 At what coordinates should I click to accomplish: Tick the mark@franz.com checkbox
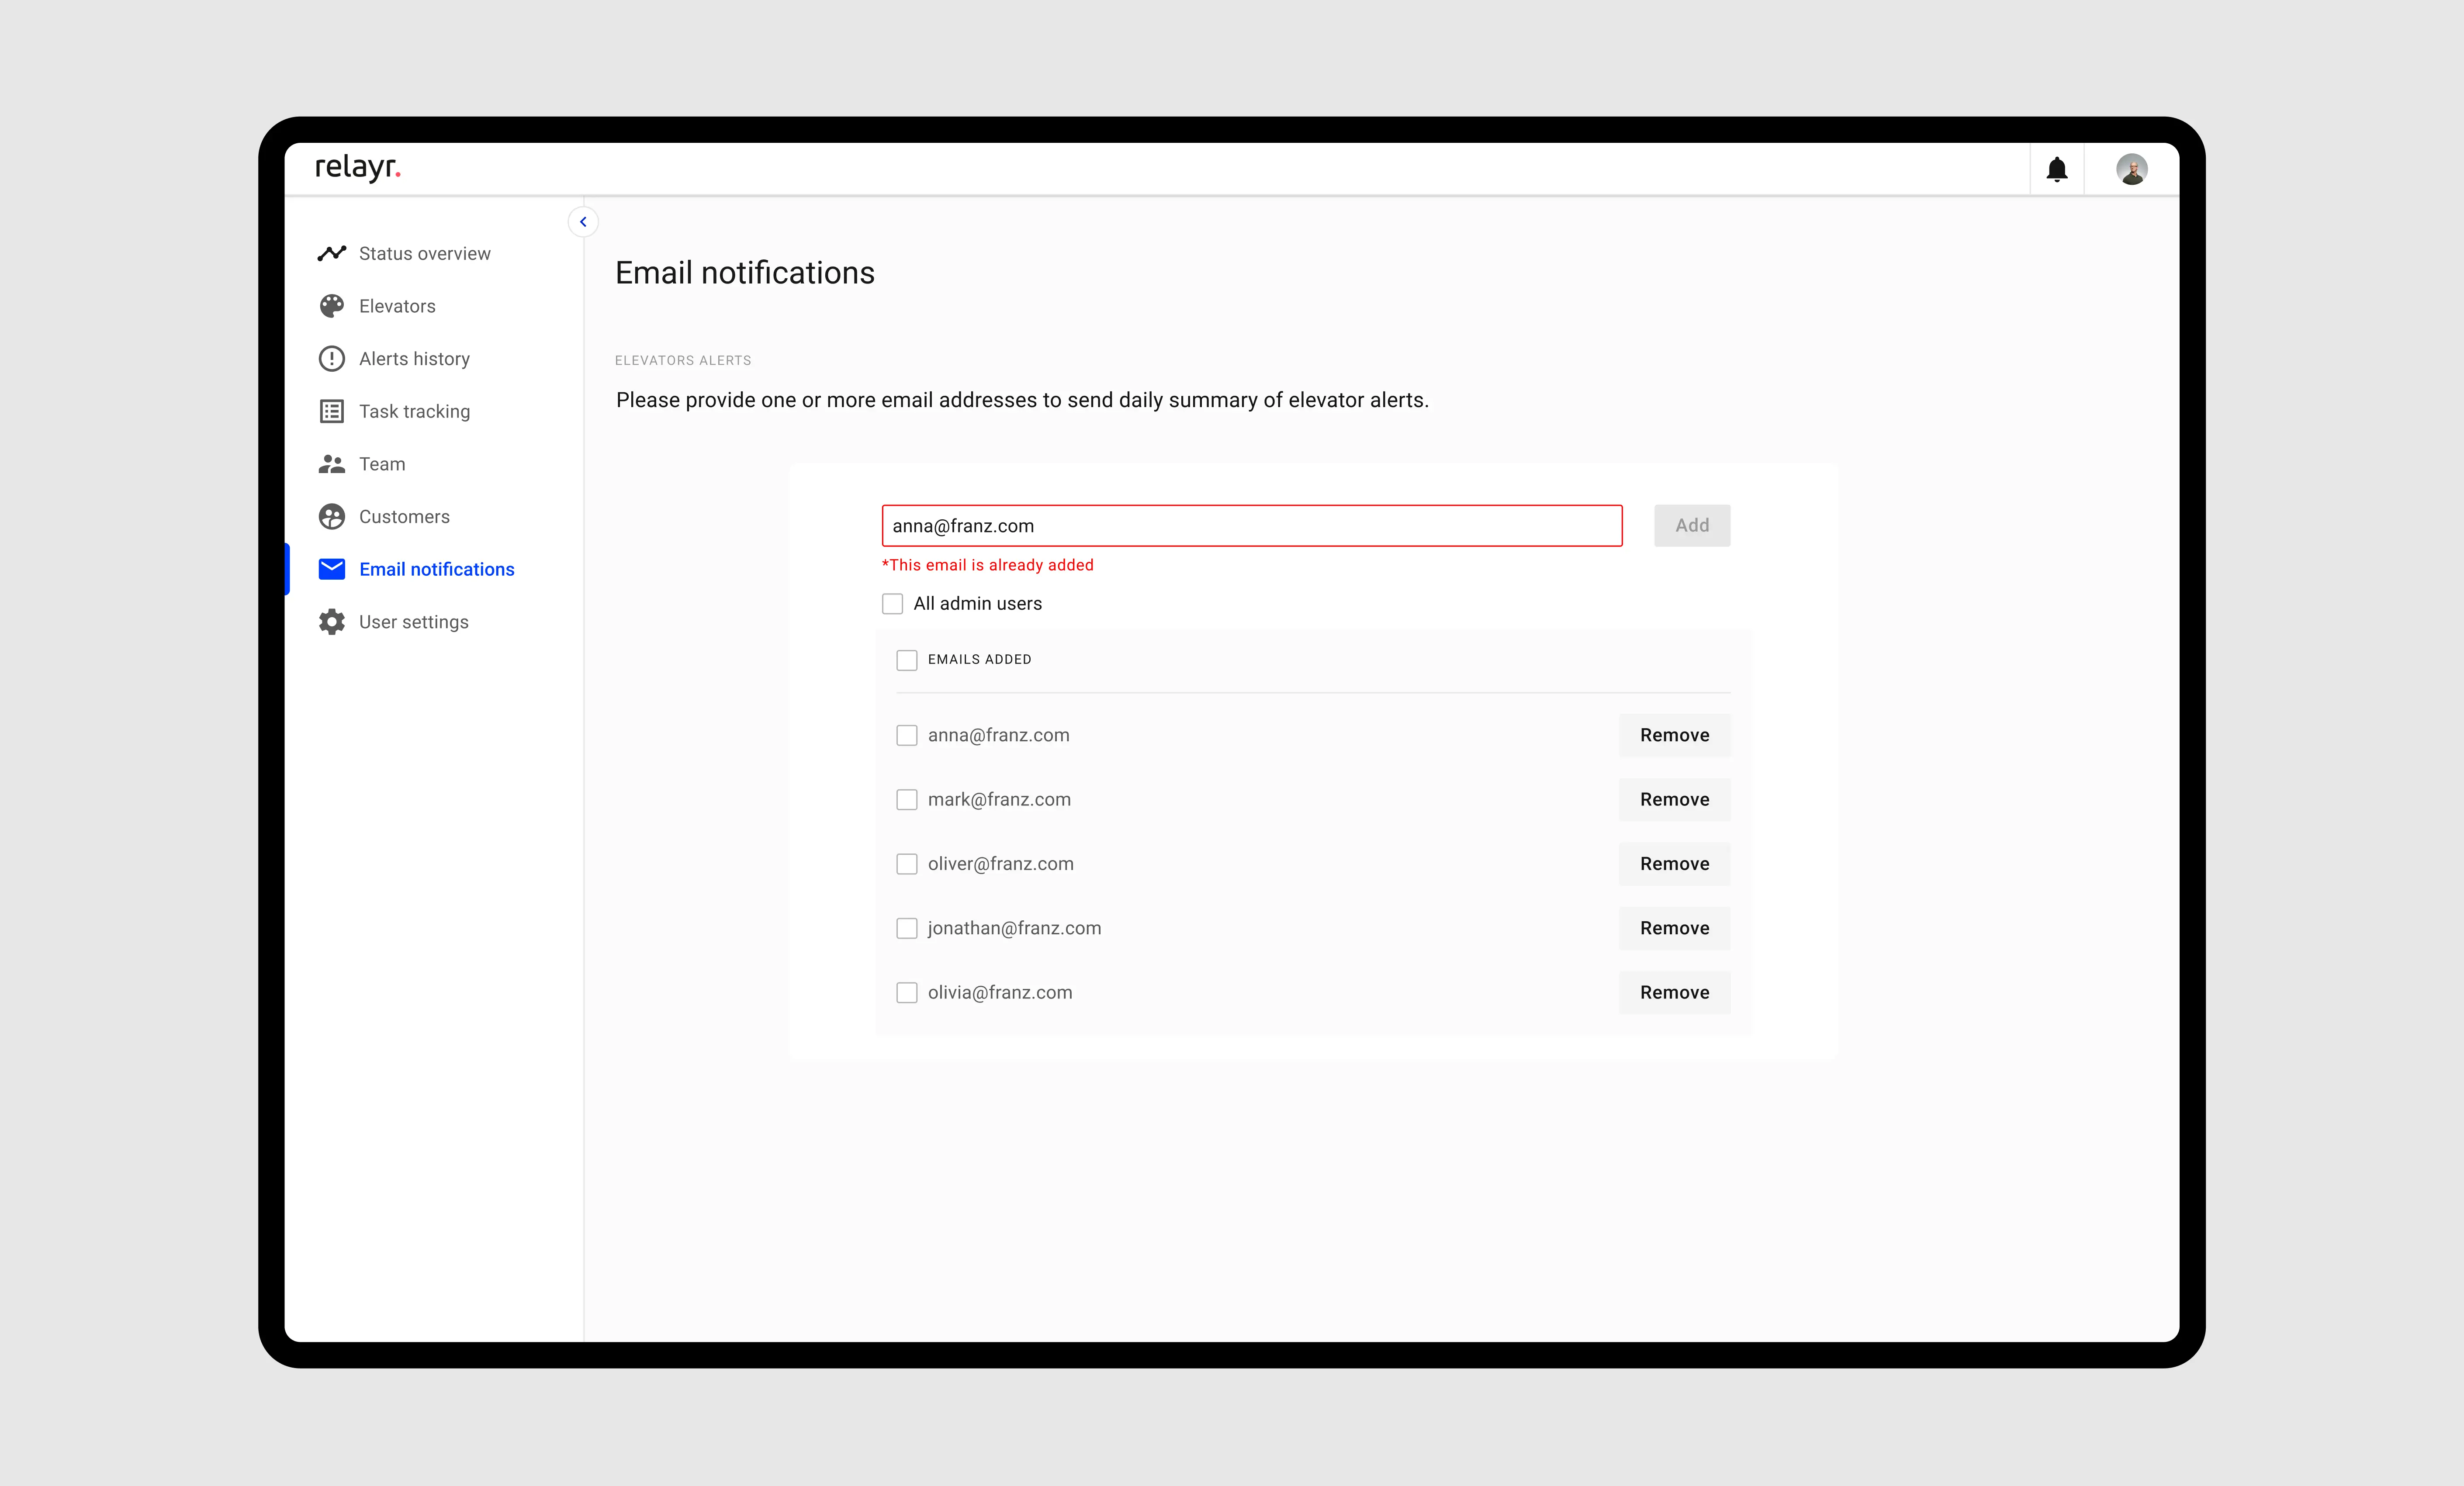click(x=906, y=800)
